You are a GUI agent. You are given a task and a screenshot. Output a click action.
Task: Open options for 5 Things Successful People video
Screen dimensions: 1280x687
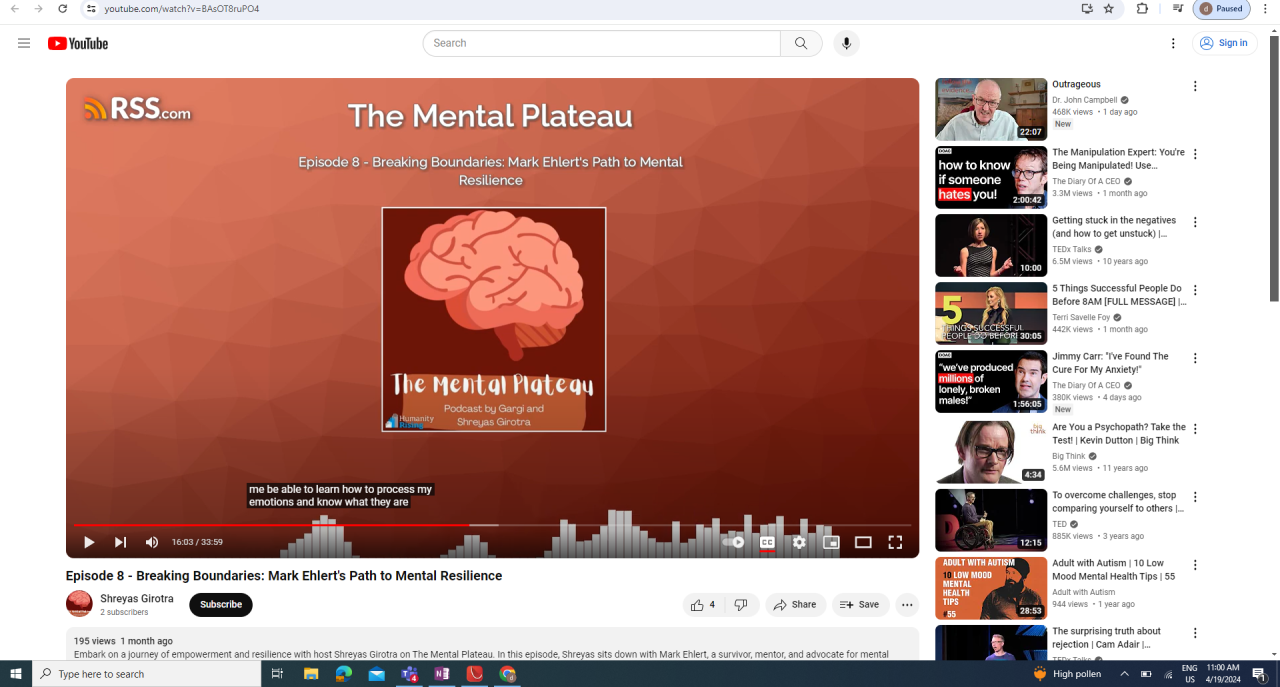(1195, 290)
